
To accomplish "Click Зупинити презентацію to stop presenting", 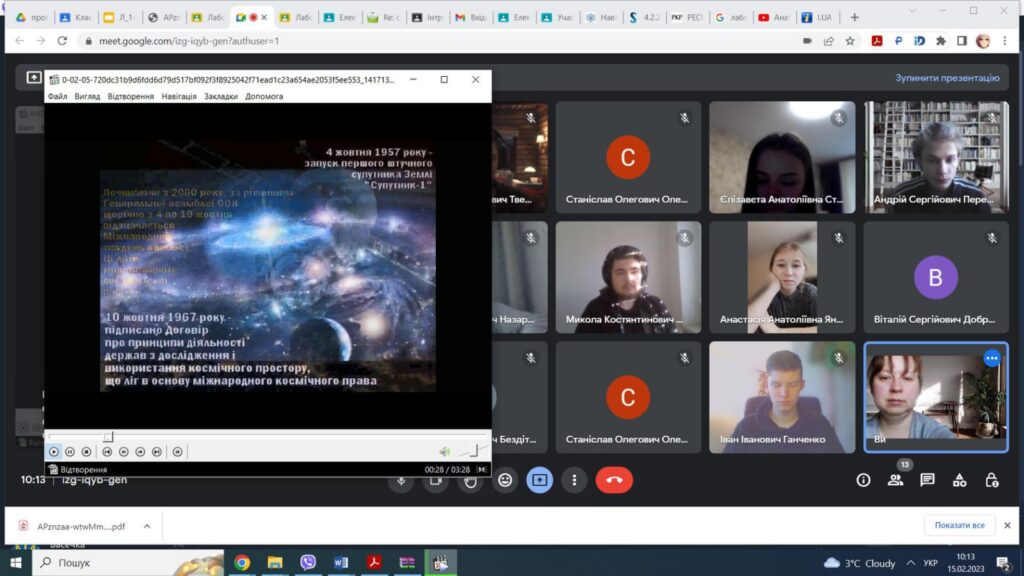I will click(x=946, y=78).
